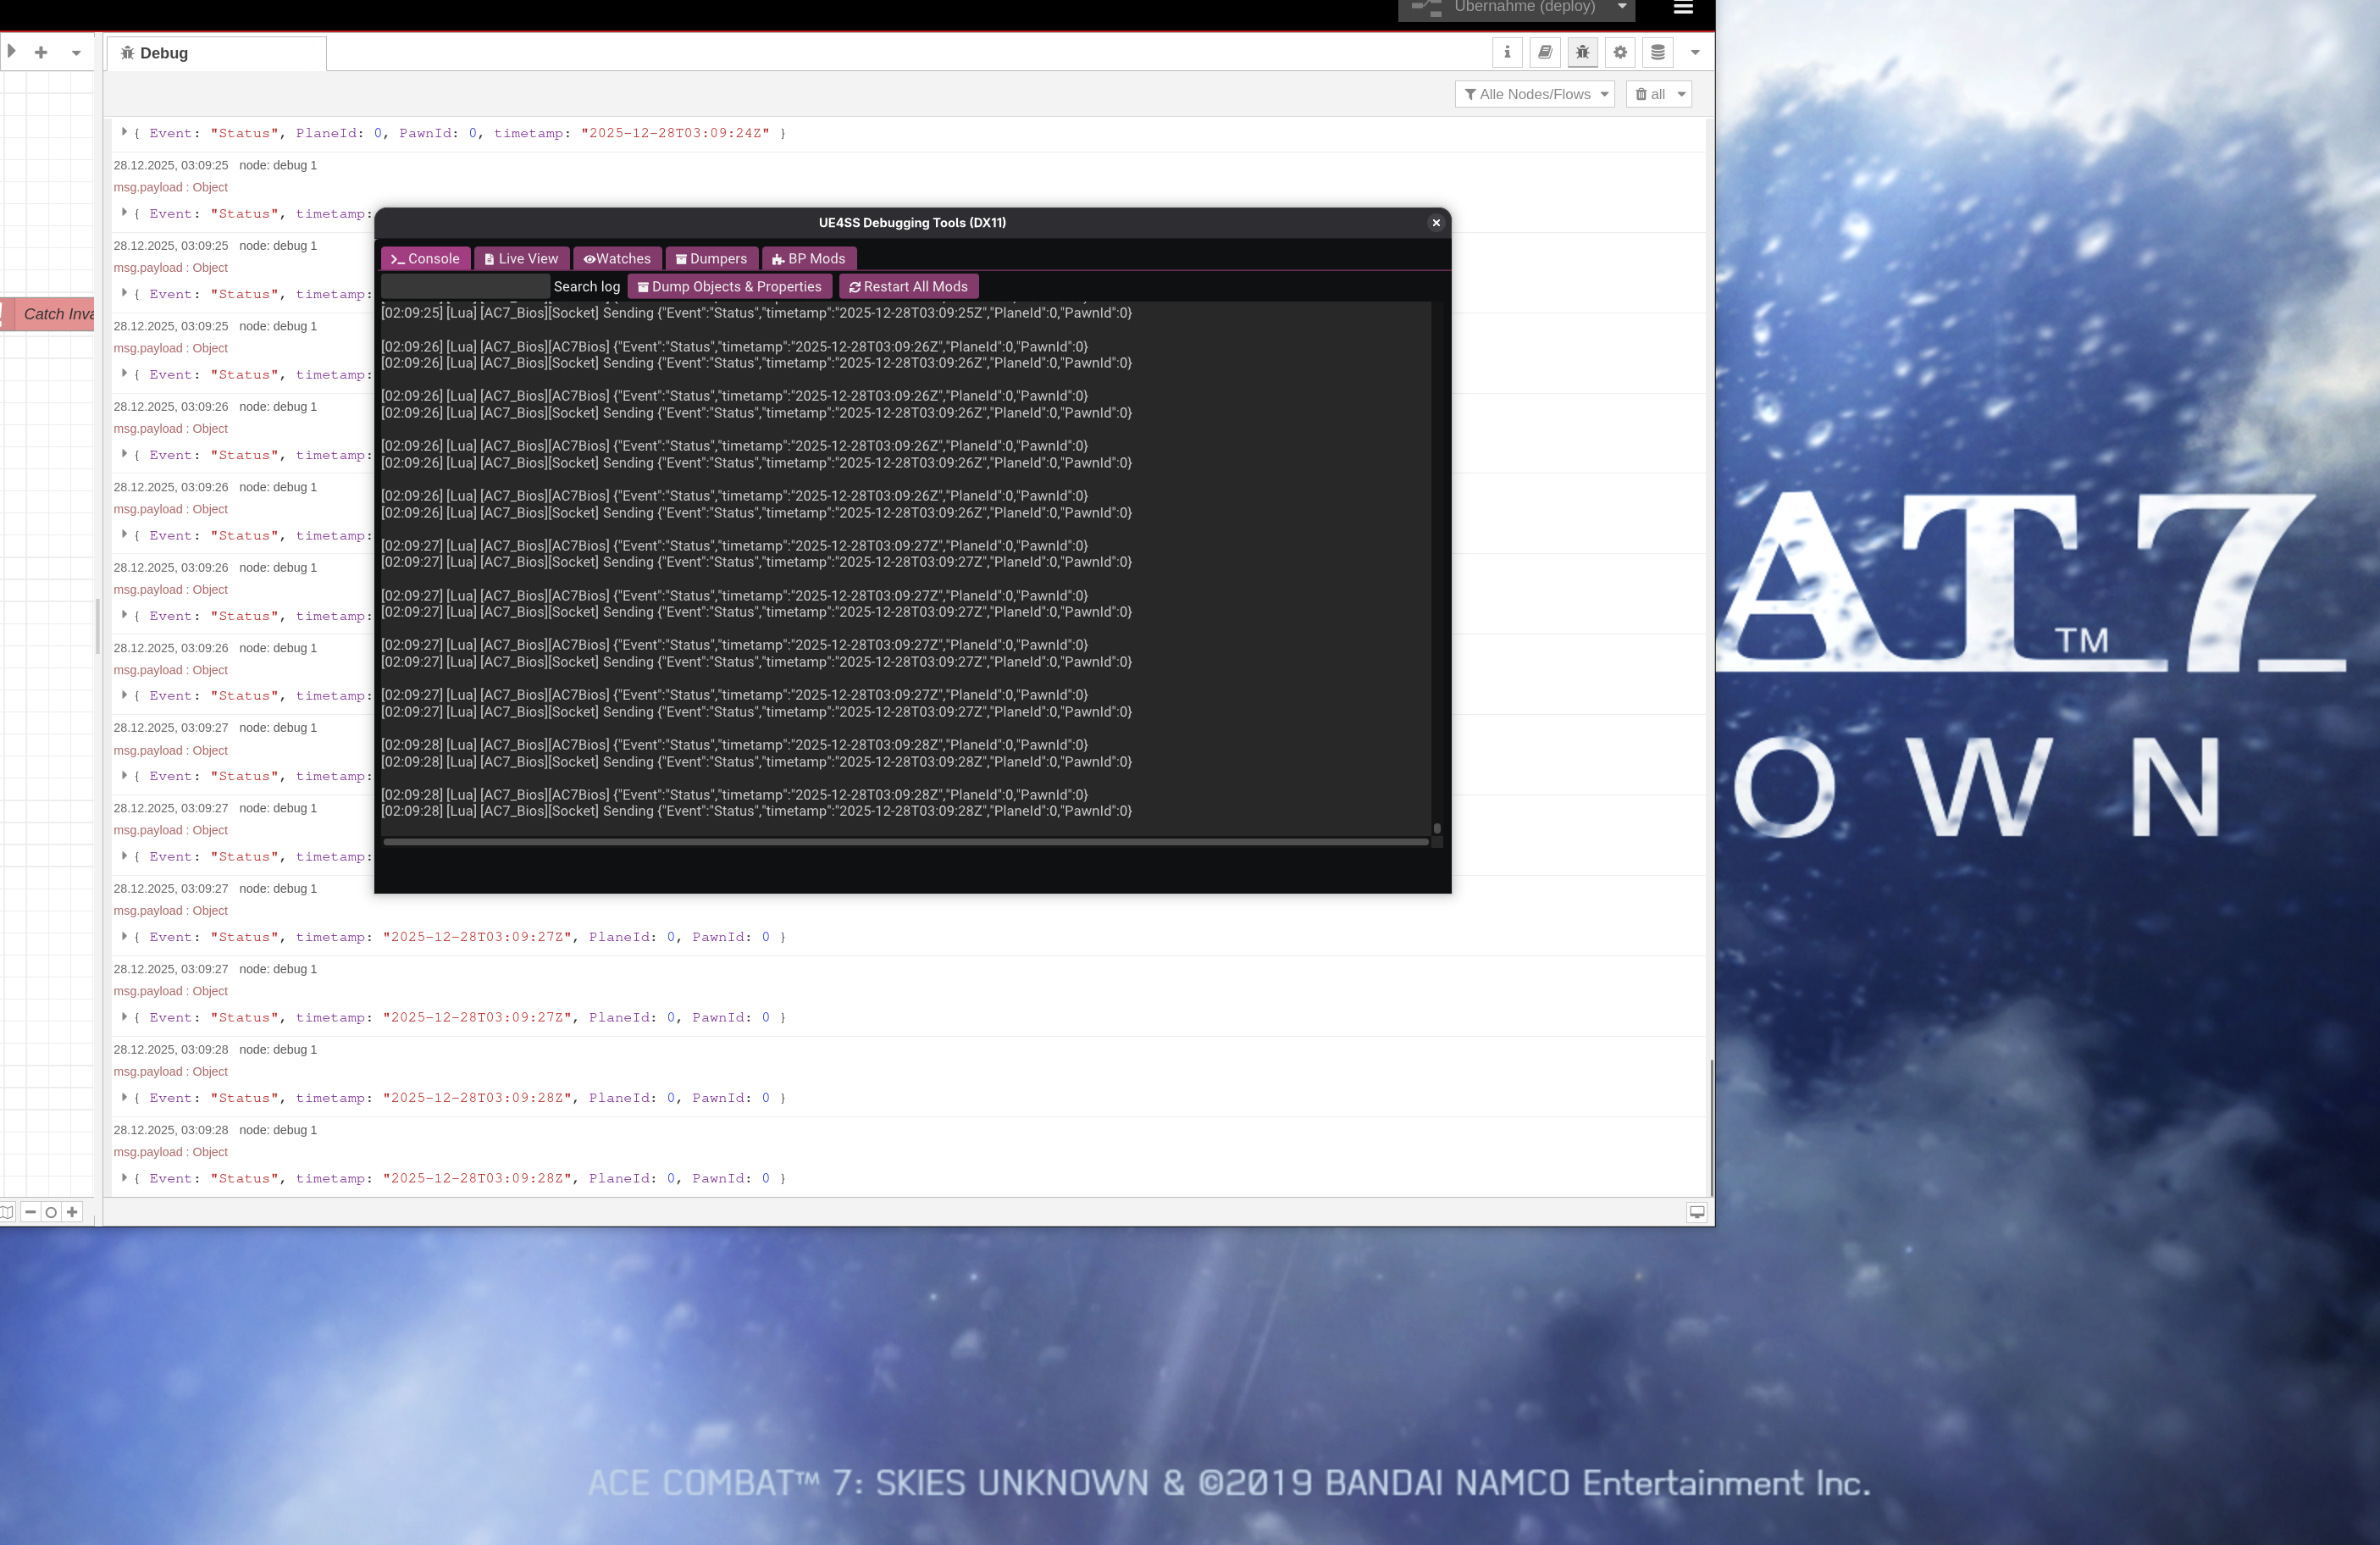Open the help book sidebar icon
This screenshot has width=2380, height=1545.
point(1545,52)
